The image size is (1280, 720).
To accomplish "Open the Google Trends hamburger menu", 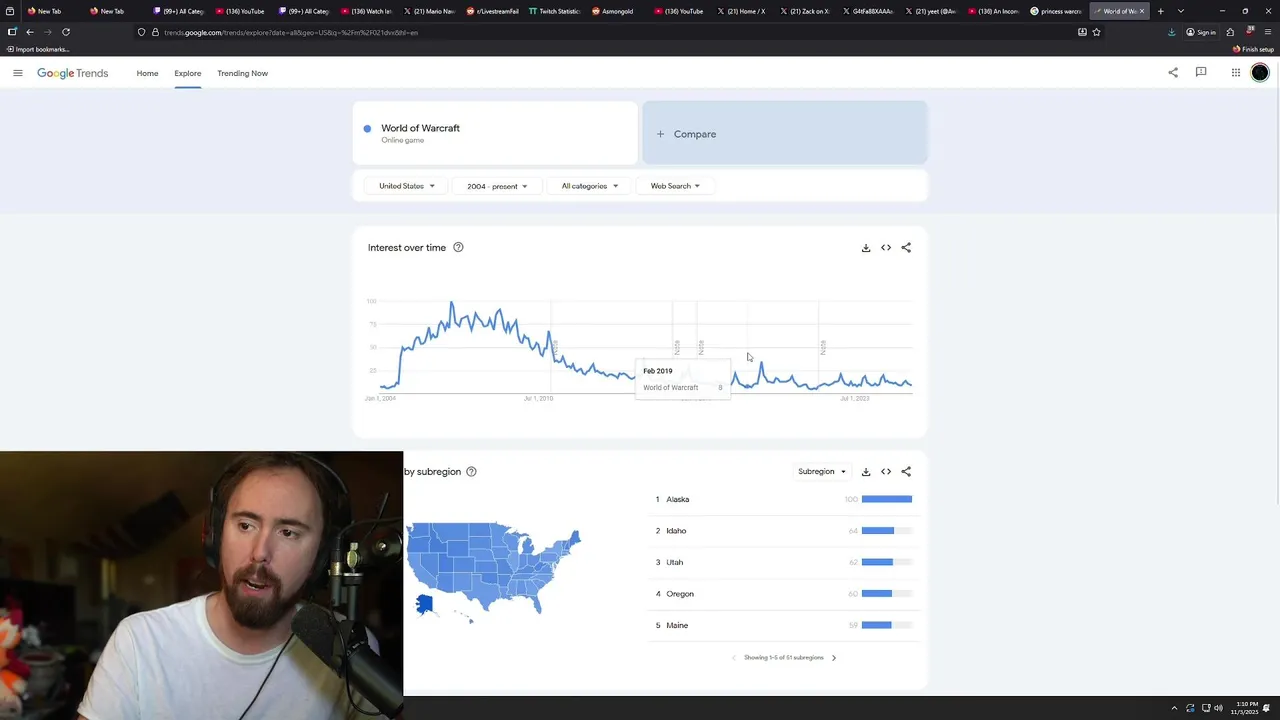I will 17,73.
